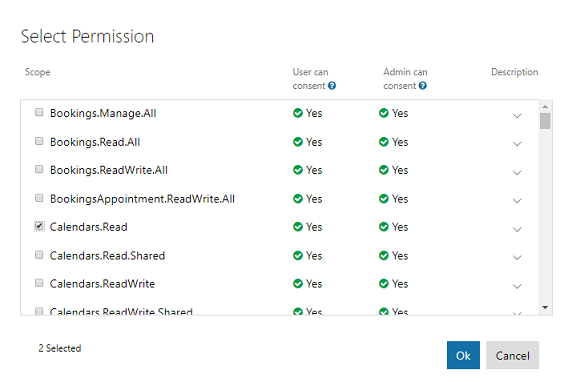
Task: Uncheck the Calendars.Read checkbox
Action: (39, 226)
